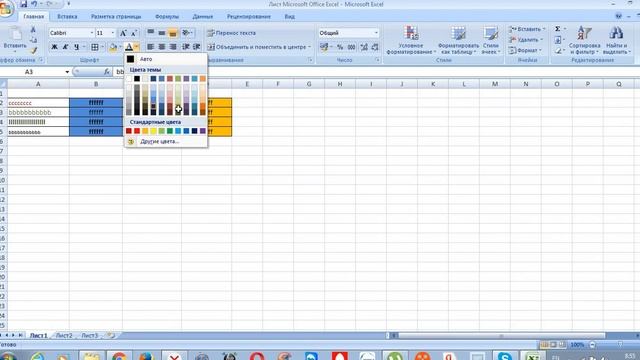This screenshot has width=640, height=360.
Task: Expand the borders dropdown arrow
Action: (x=102, y=47)
